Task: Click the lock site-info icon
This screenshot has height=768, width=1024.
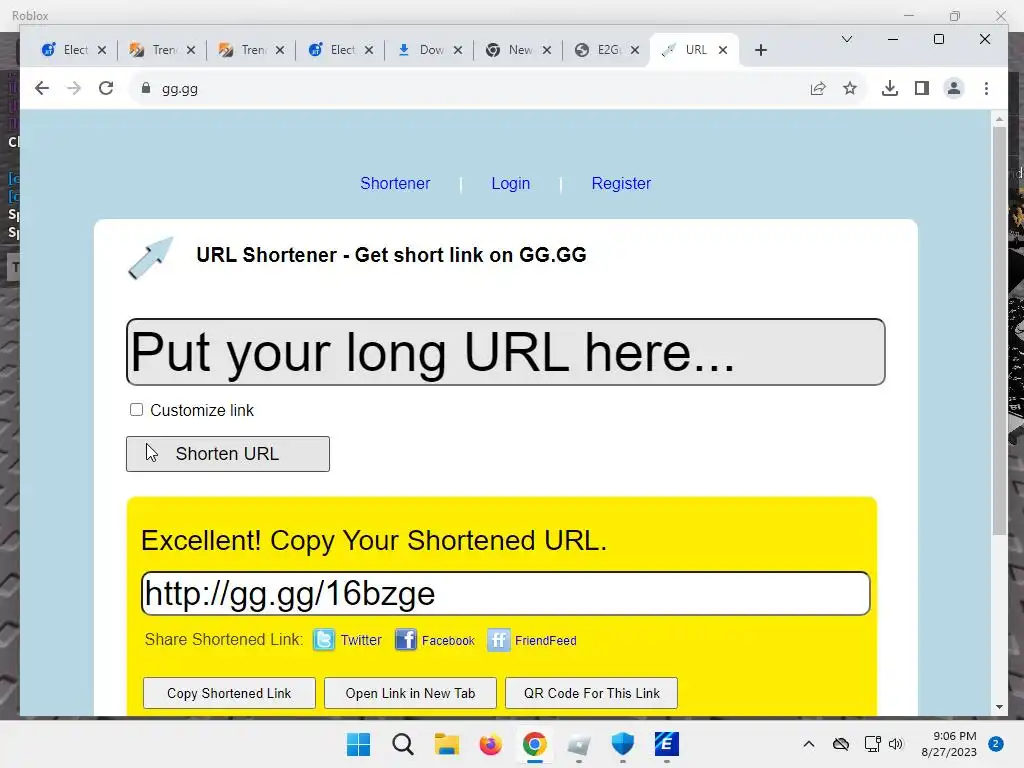Action: 146,88
